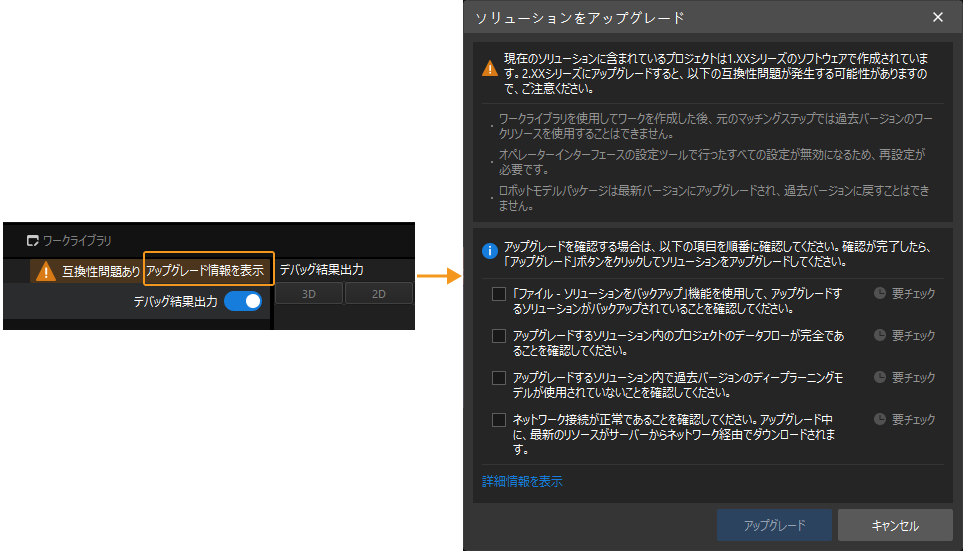The width and height of the screenshot is (963, 551).
Task: Toggle the デバッグ結果出力 switch
Action: (243, 301)
